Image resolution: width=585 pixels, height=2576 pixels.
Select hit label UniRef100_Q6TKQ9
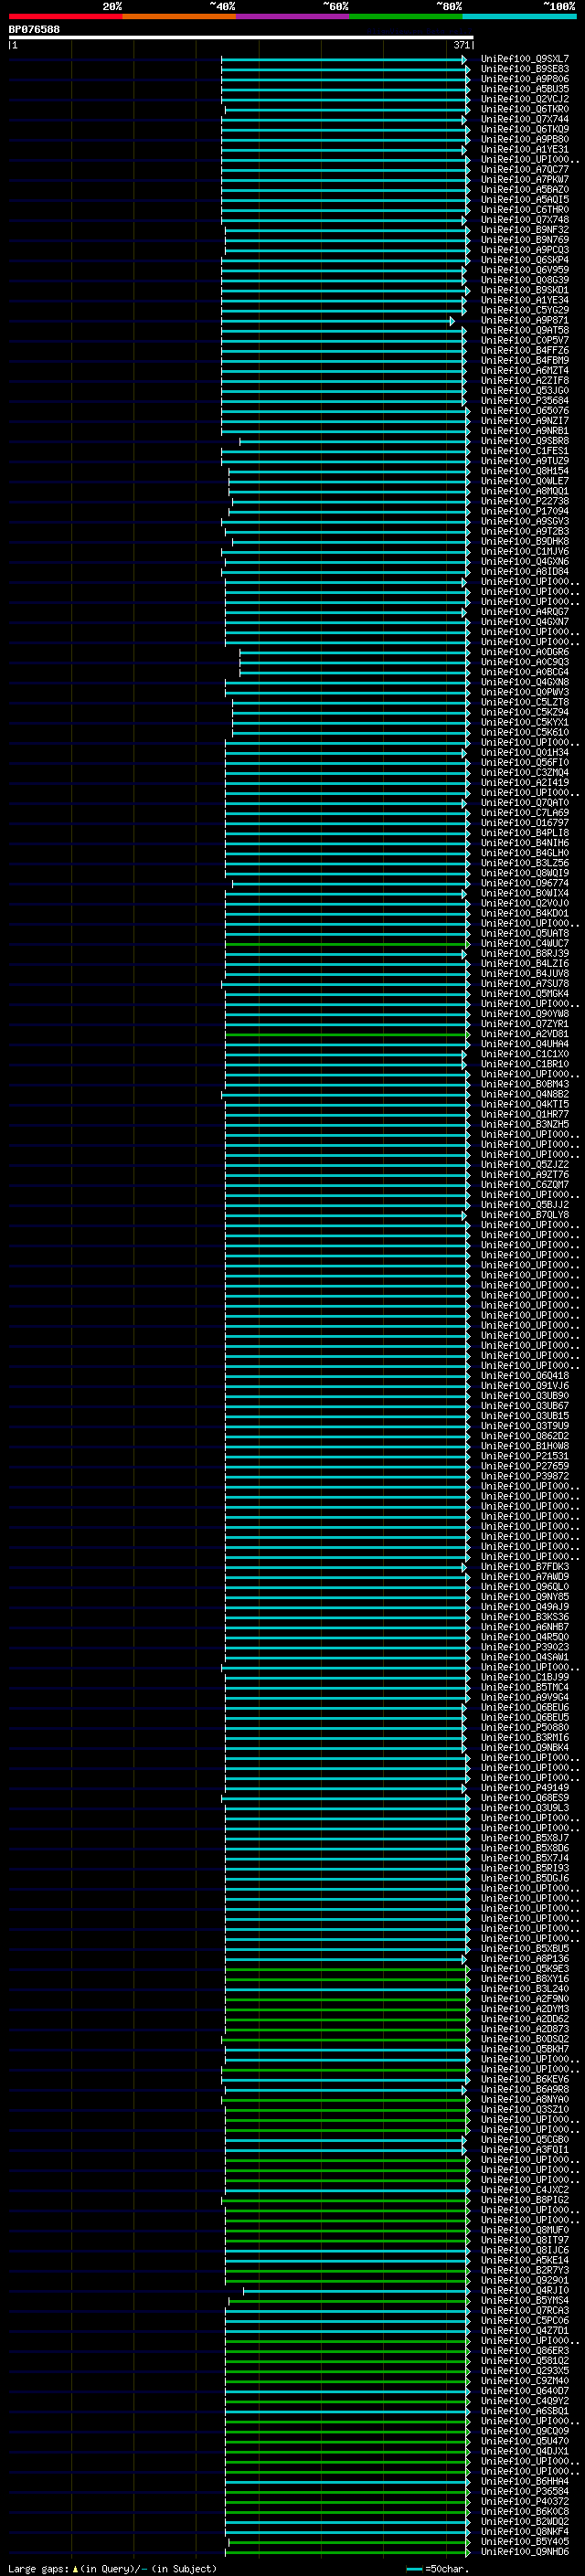[524, 129]
